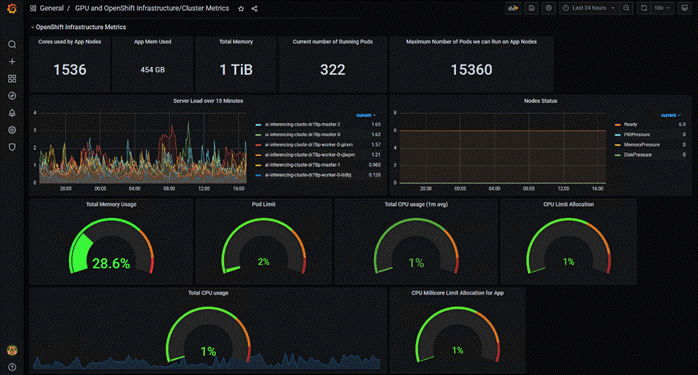This screenshot has width=698, height=375.
Task: Toggle the master-2 series in legend
Action: [302, 125]
